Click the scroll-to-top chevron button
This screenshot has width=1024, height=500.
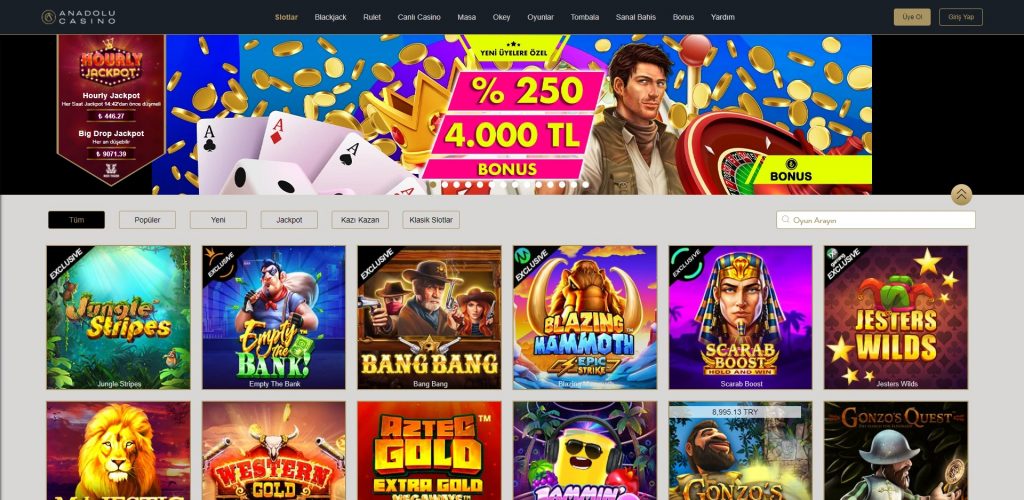click(x=961, y=195)
